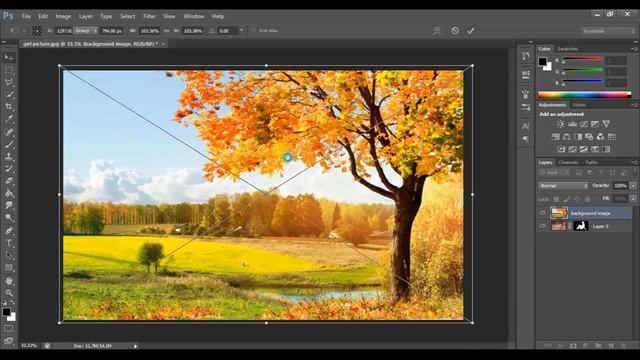The height and width of the screenshot is (360, 640).
Task: Open the Opacity slider arrow
Action: tap(633, 186)
